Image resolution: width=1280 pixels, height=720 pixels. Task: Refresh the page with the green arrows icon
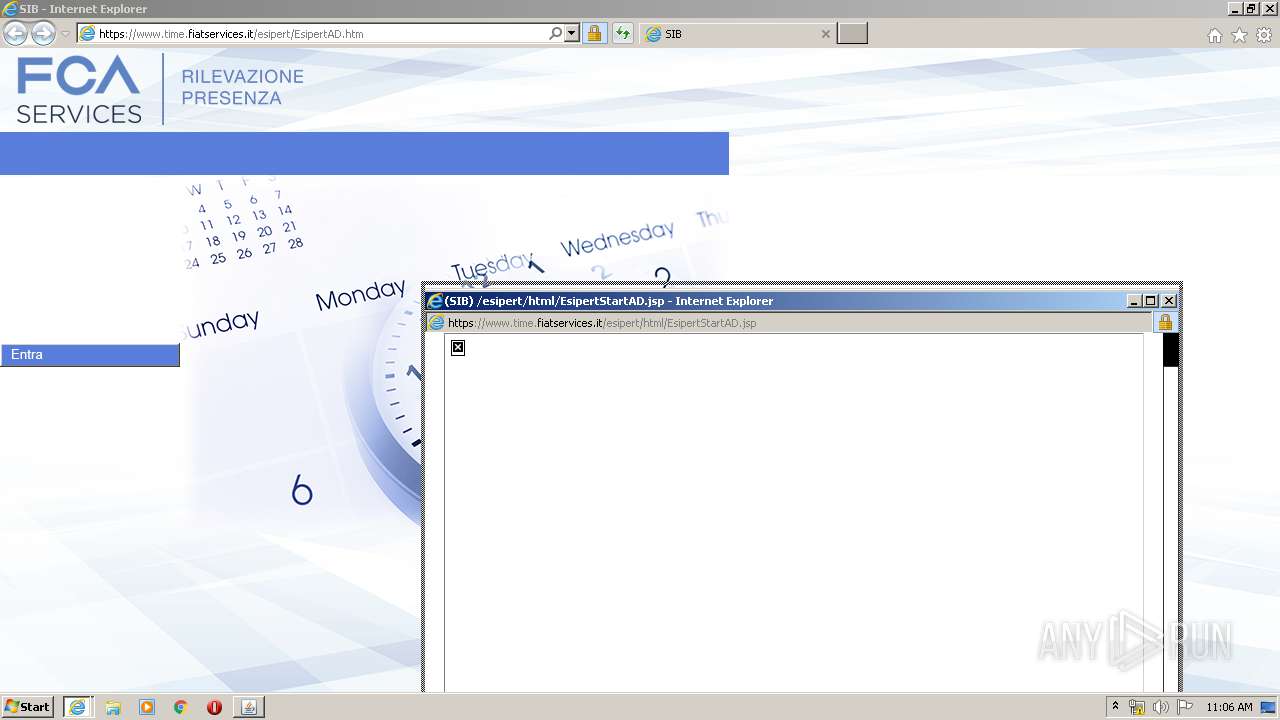(623, 34)
